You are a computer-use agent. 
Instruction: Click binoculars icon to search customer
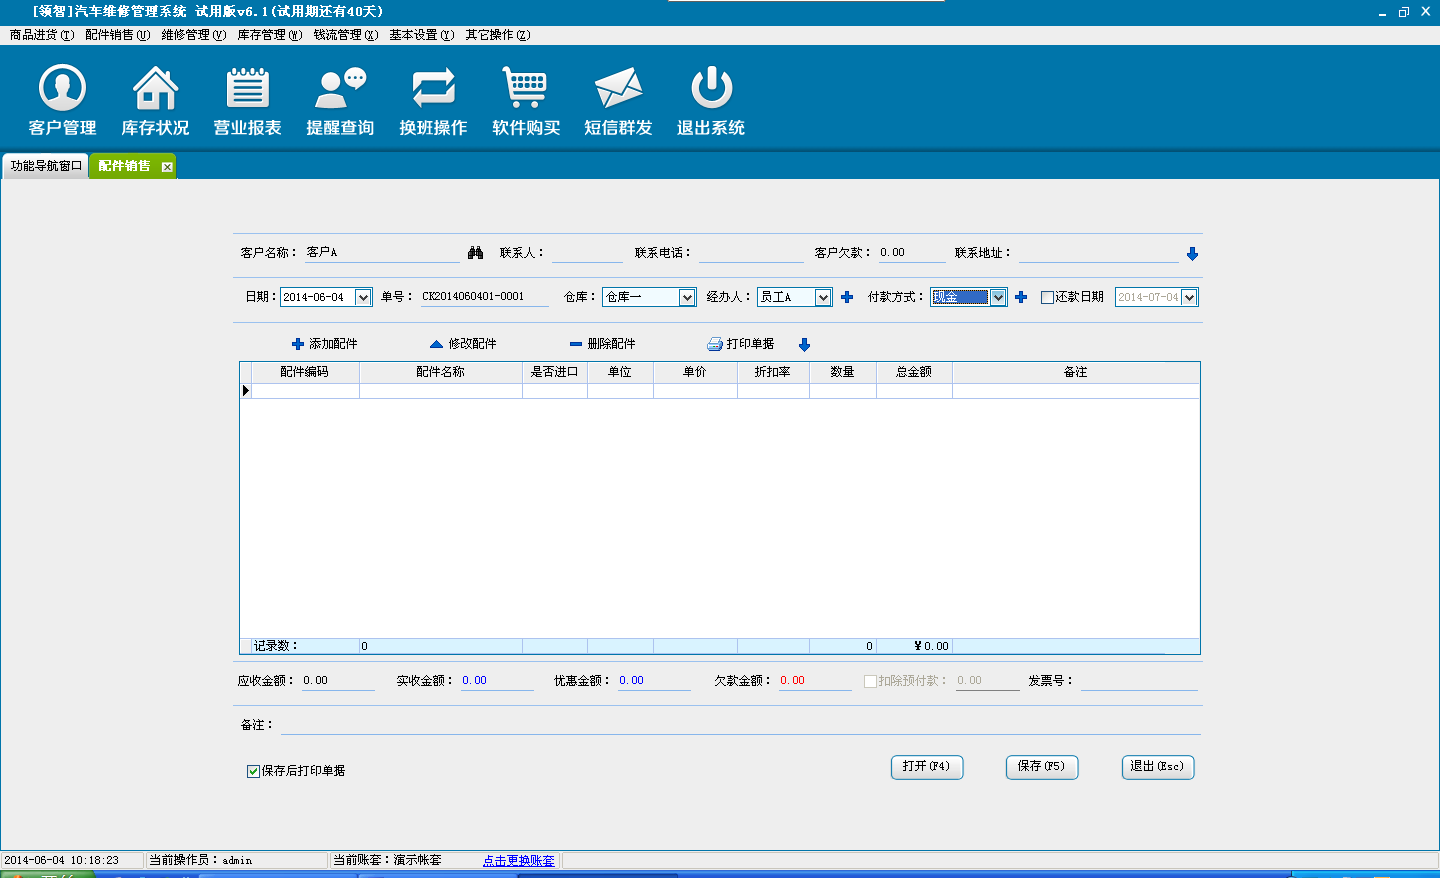point(475,253)
